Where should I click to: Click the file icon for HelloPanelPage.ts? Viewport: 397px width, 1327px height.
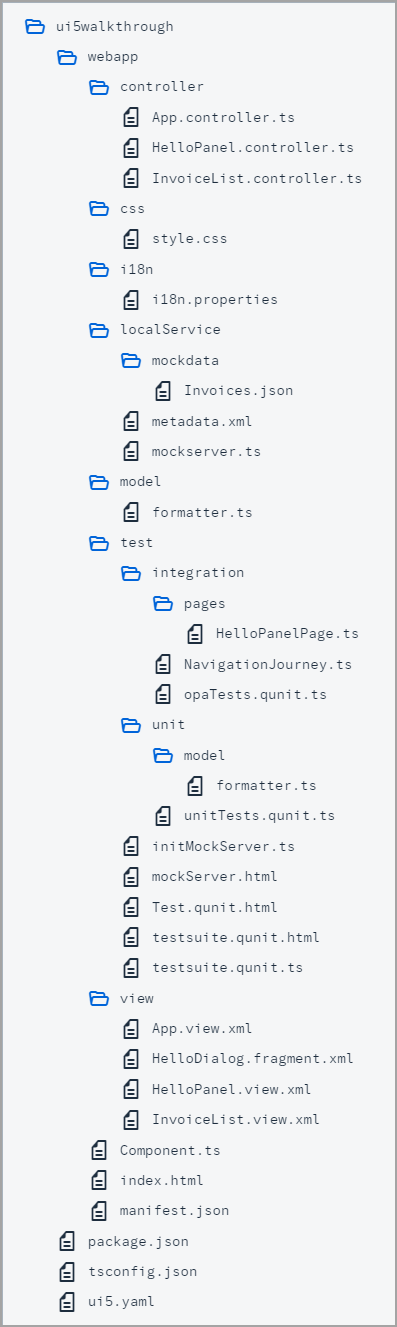195,633
